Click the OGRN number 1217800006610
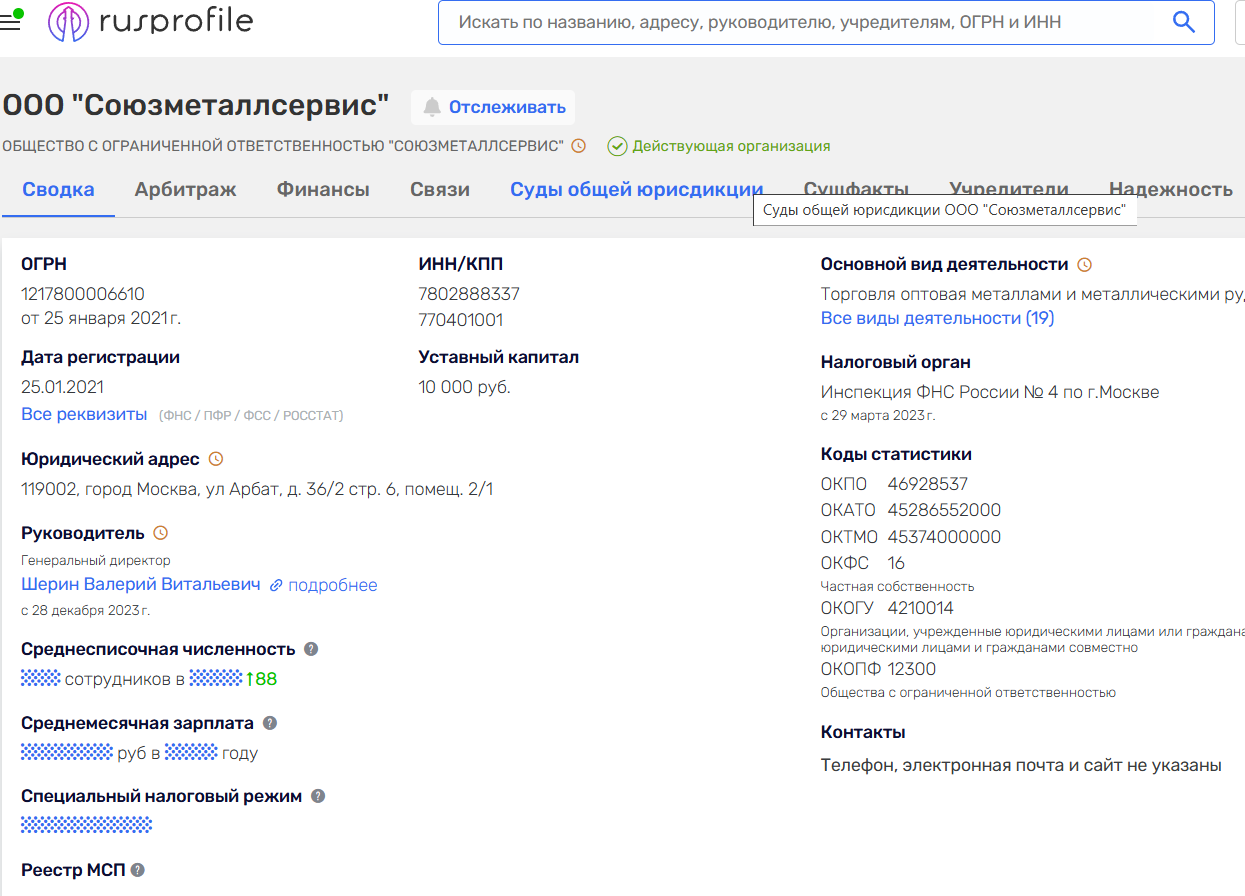Screen dimensions: 1245x896 [83, 294]
